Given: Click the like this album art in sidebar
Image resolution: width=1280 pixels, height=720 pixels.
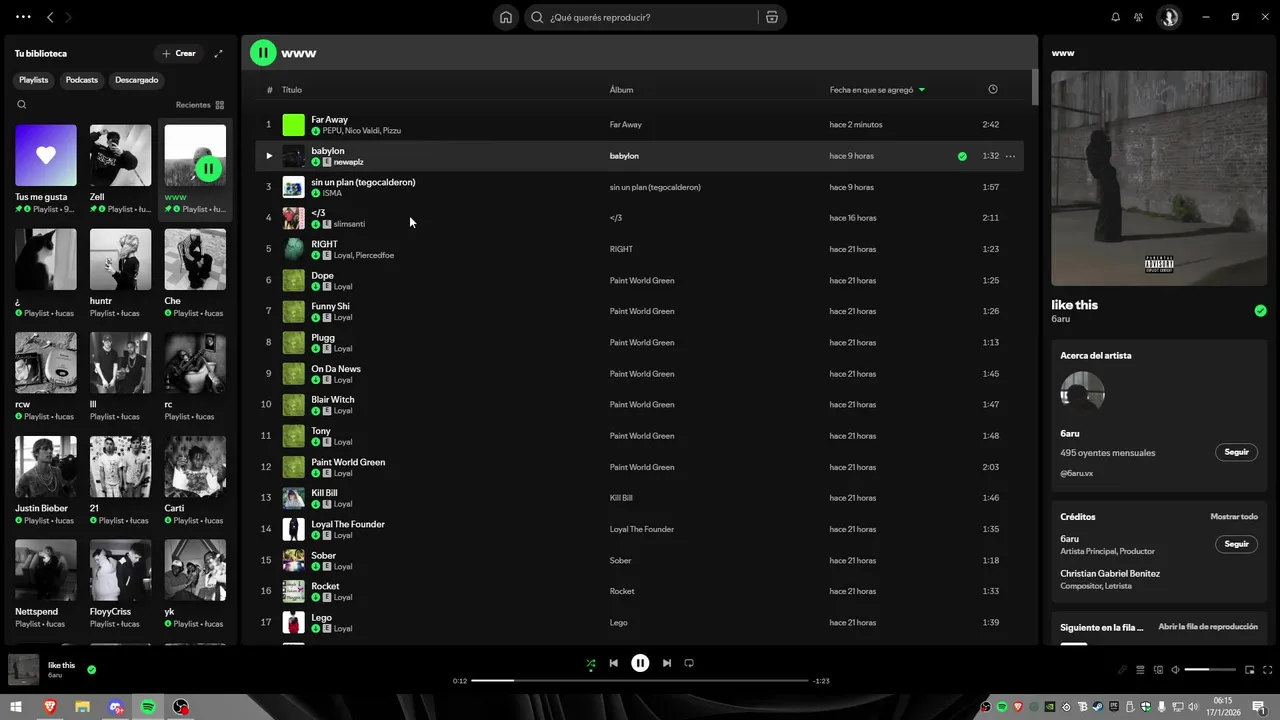Looking at the screenshot, I should pos(1159,178).
